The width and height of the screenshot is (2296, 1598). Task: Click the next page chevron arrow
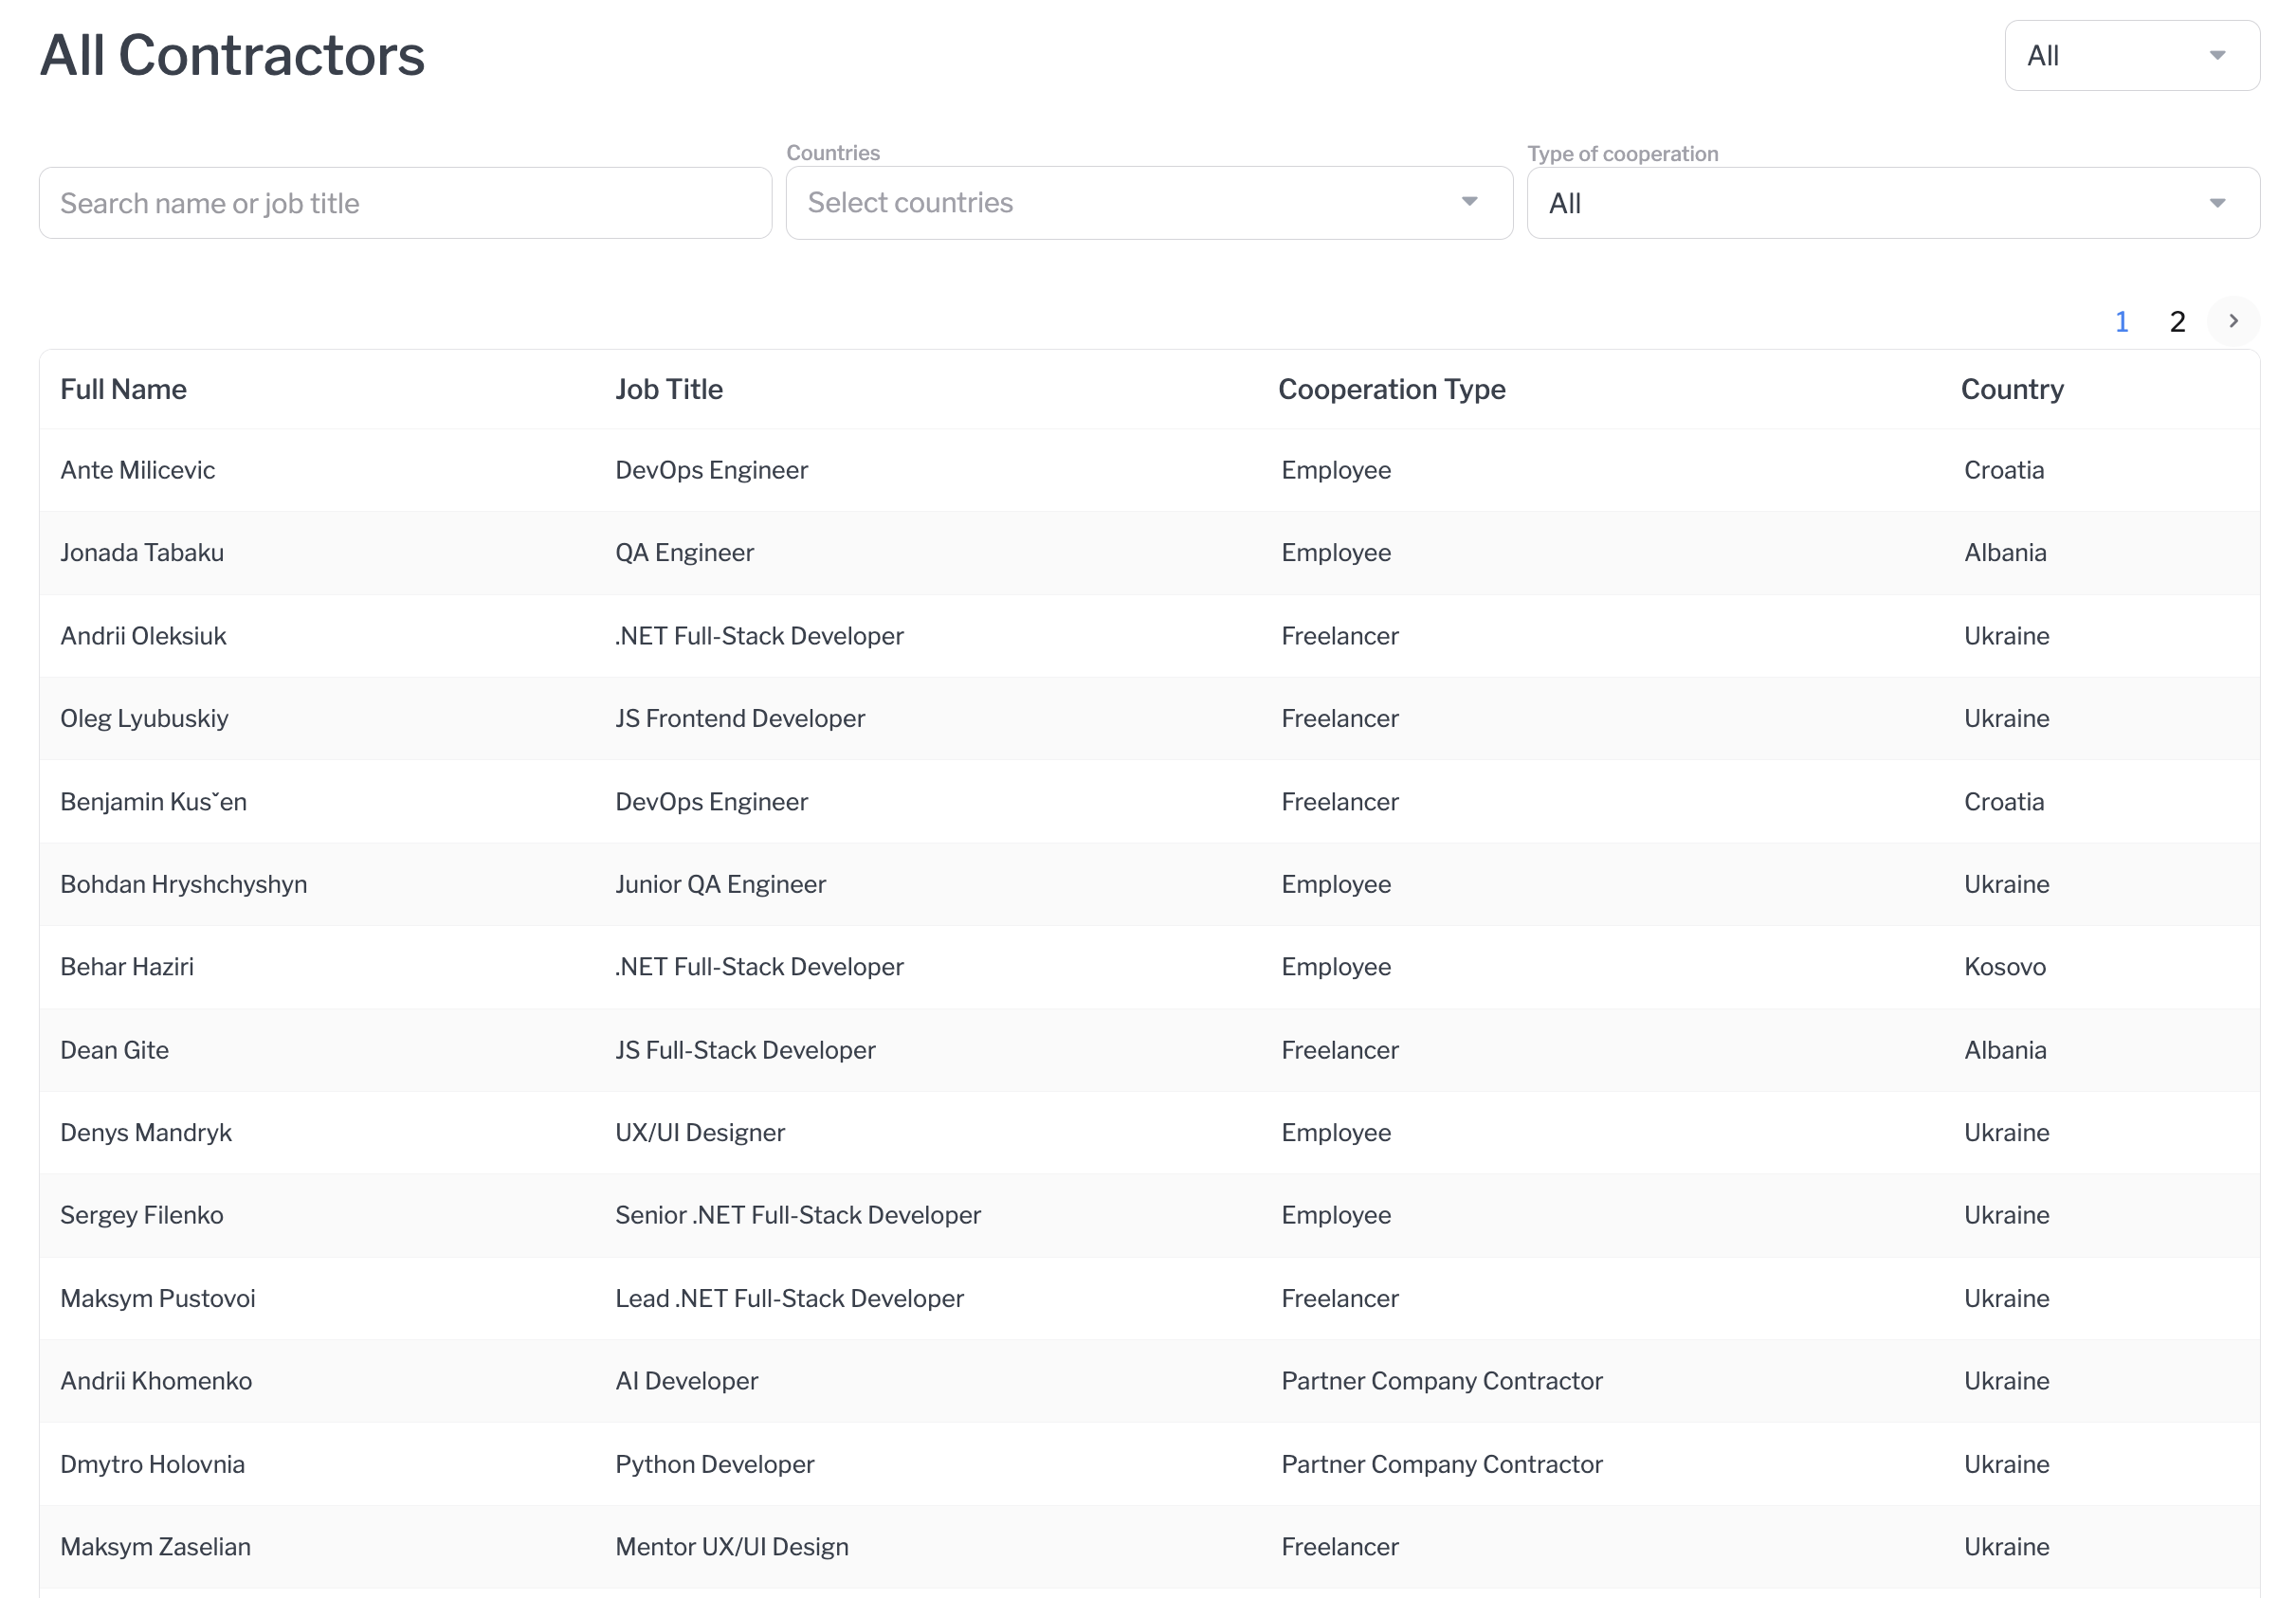[2233, 321]
